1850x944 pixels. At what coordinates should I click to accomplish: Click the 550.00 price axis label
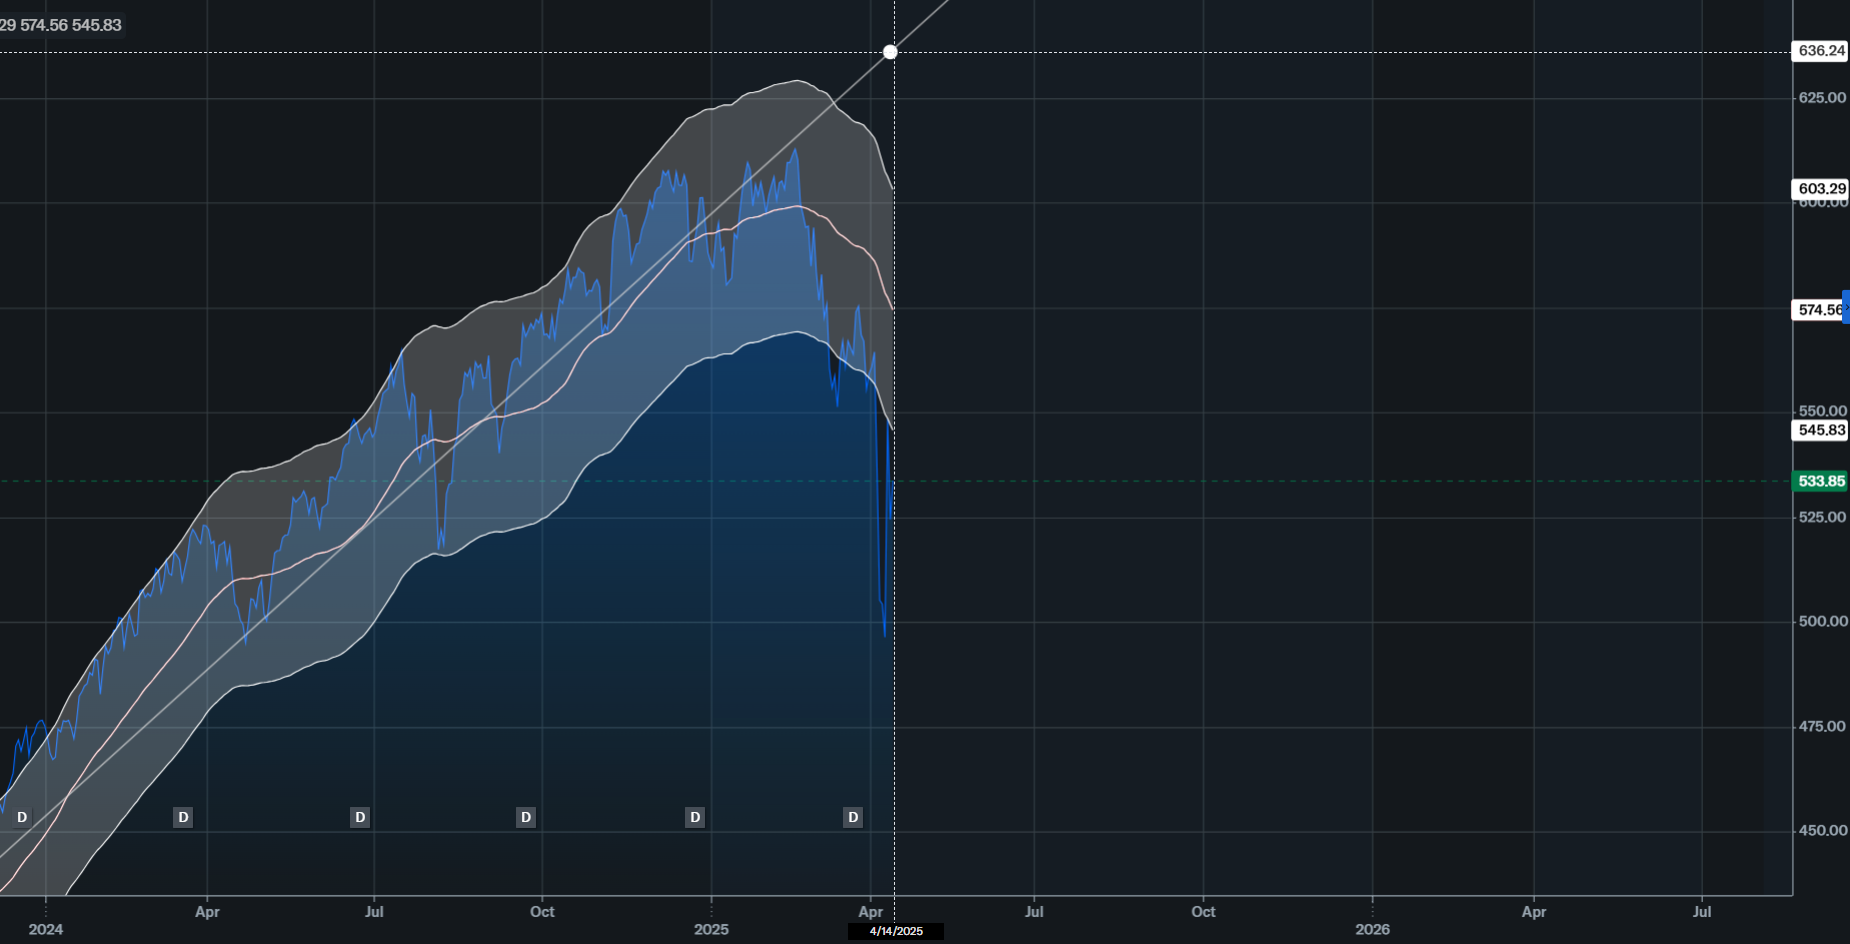[1822, 411]
